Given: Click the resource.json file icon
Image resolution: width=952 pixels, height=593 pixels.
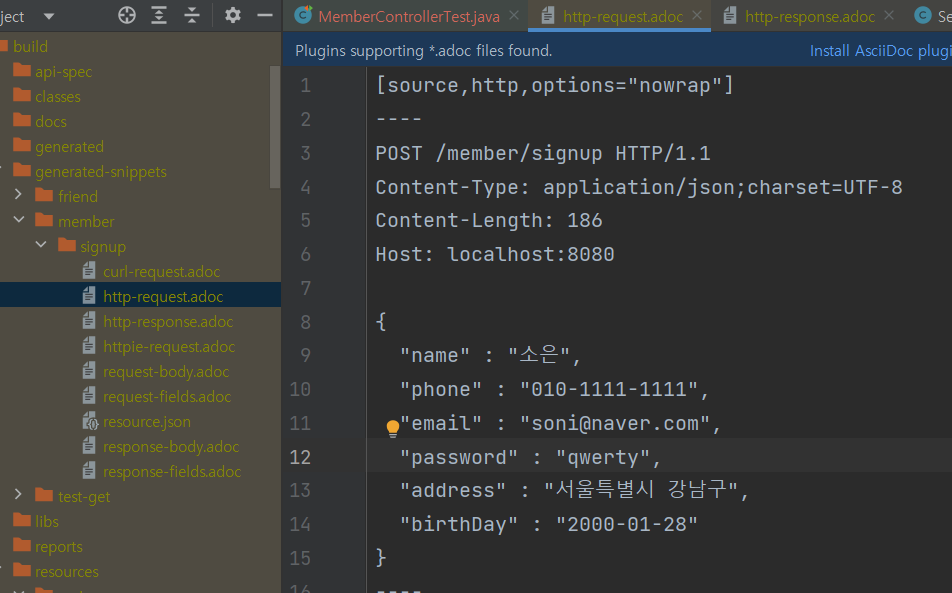Looking at the screenshot, I should (90, 421).
